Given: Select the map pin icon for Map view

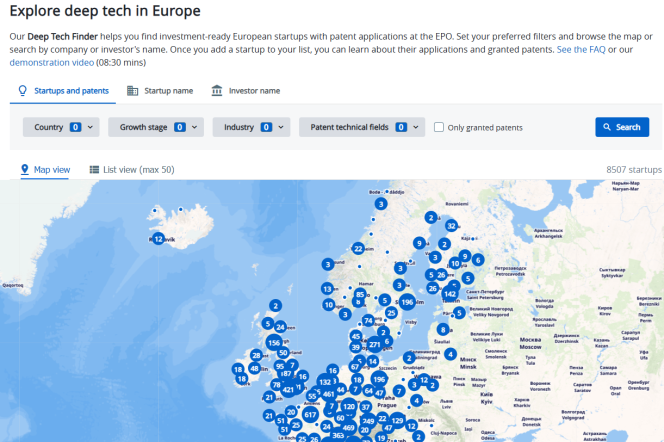Looking at the screenshot, I should 25,170.
